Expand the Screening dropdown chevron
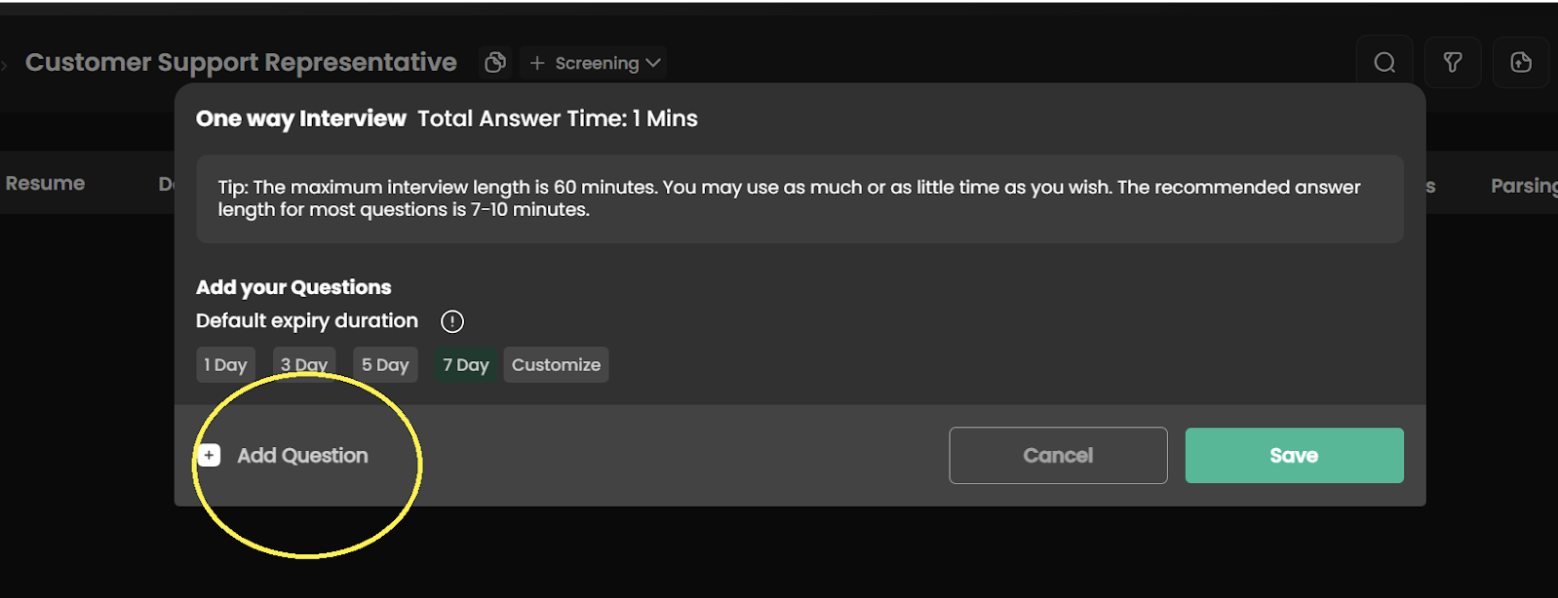This screenshot has height=598, width=1558. point(653,63)
